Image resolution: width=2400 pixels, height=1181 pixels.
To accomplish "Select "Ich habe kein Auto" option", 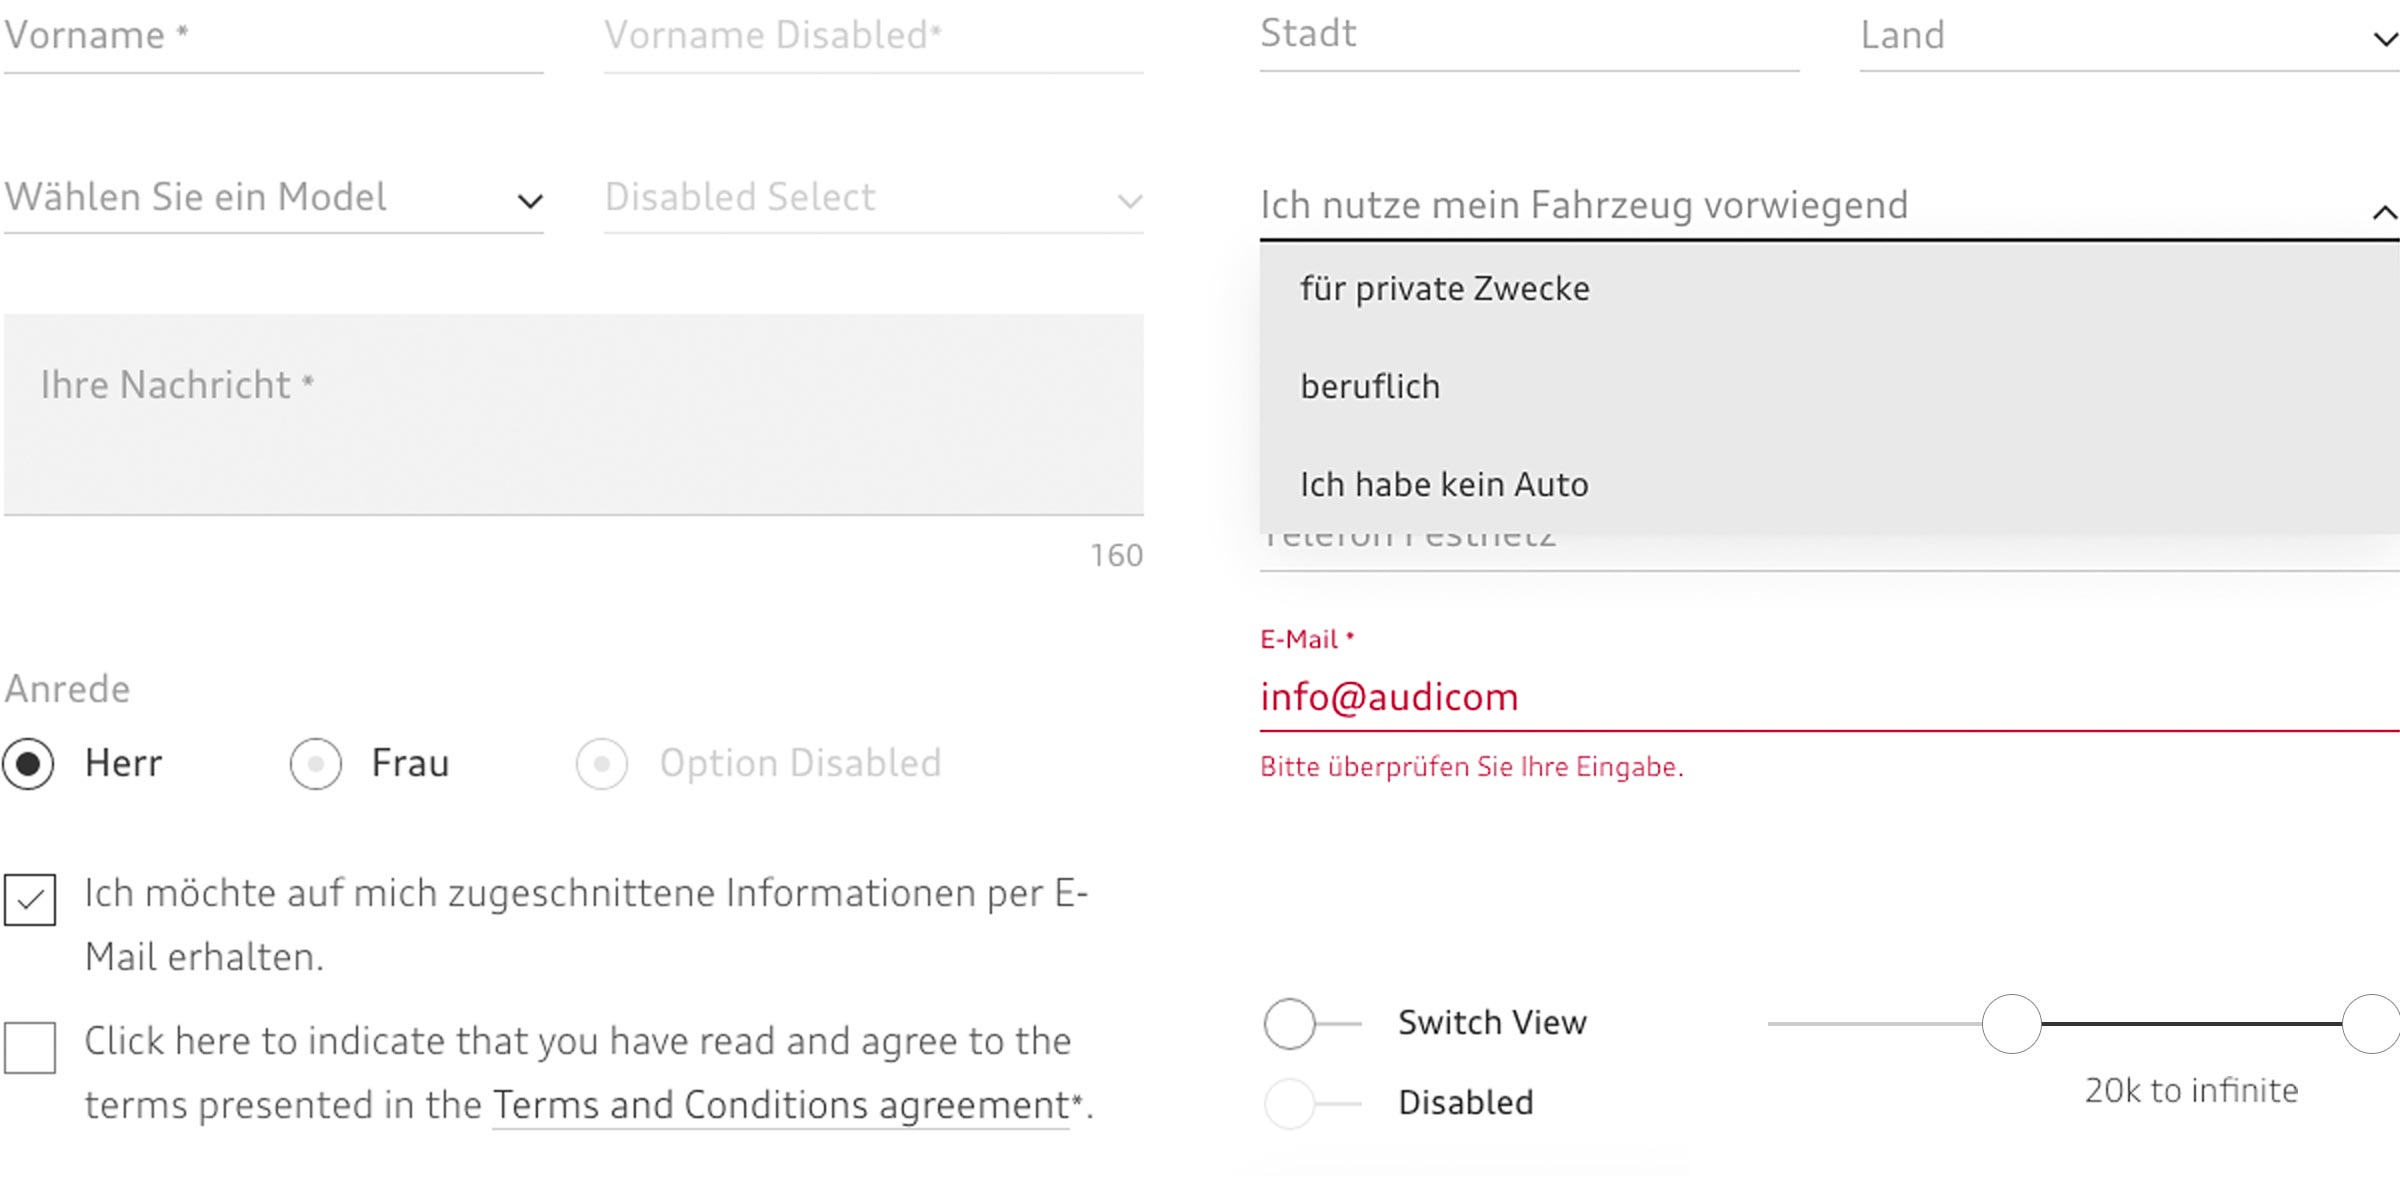I will click(x=1444, y=483).
